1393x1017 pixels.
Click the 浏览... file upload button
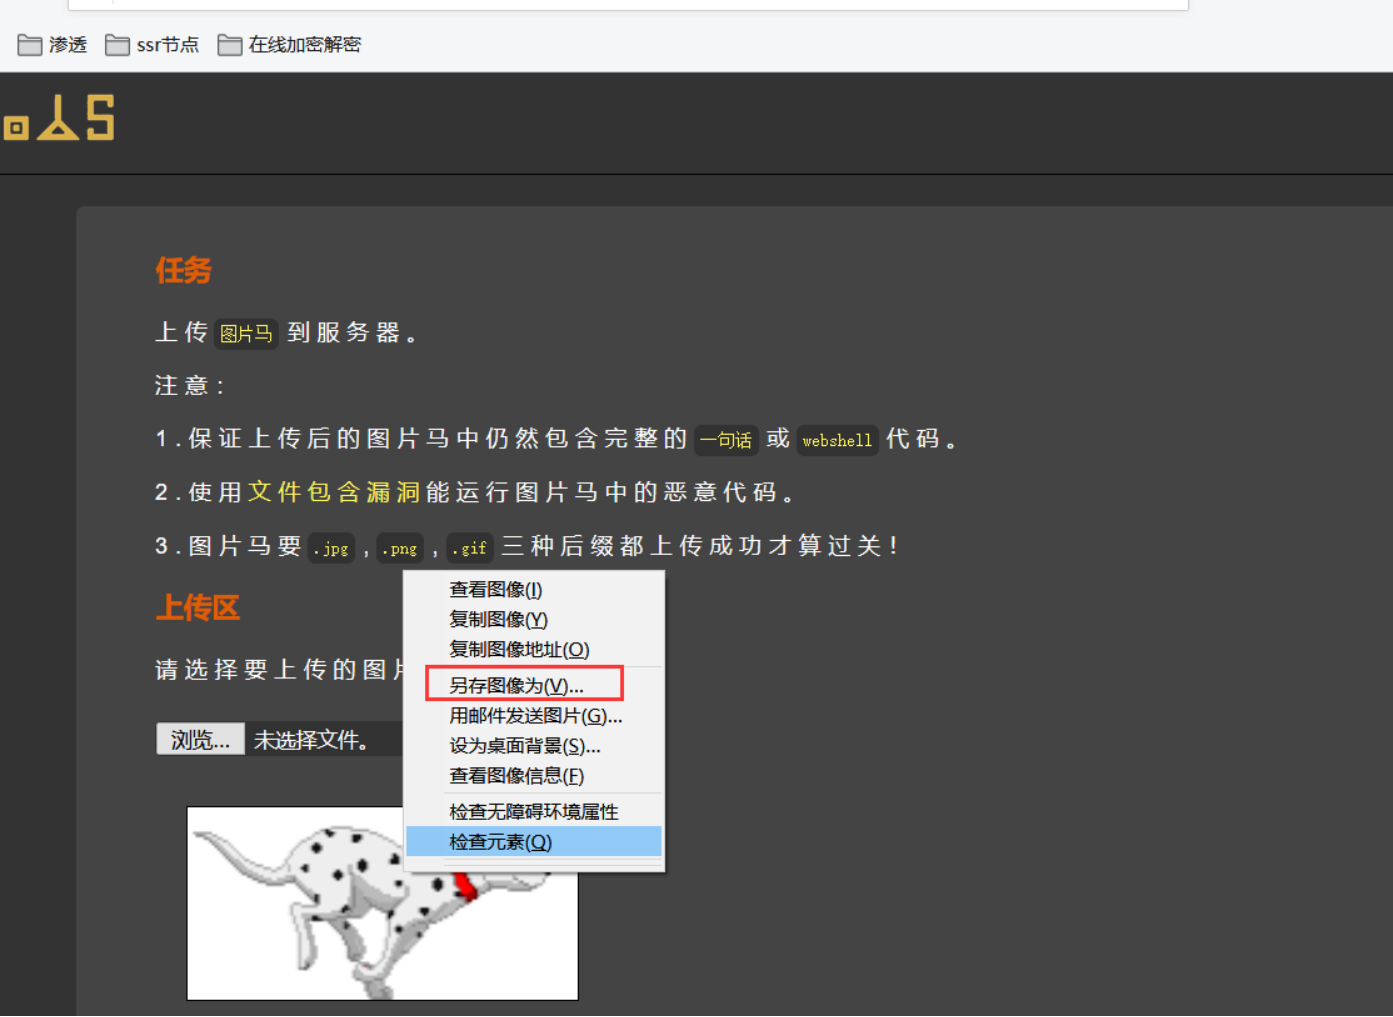199,738
